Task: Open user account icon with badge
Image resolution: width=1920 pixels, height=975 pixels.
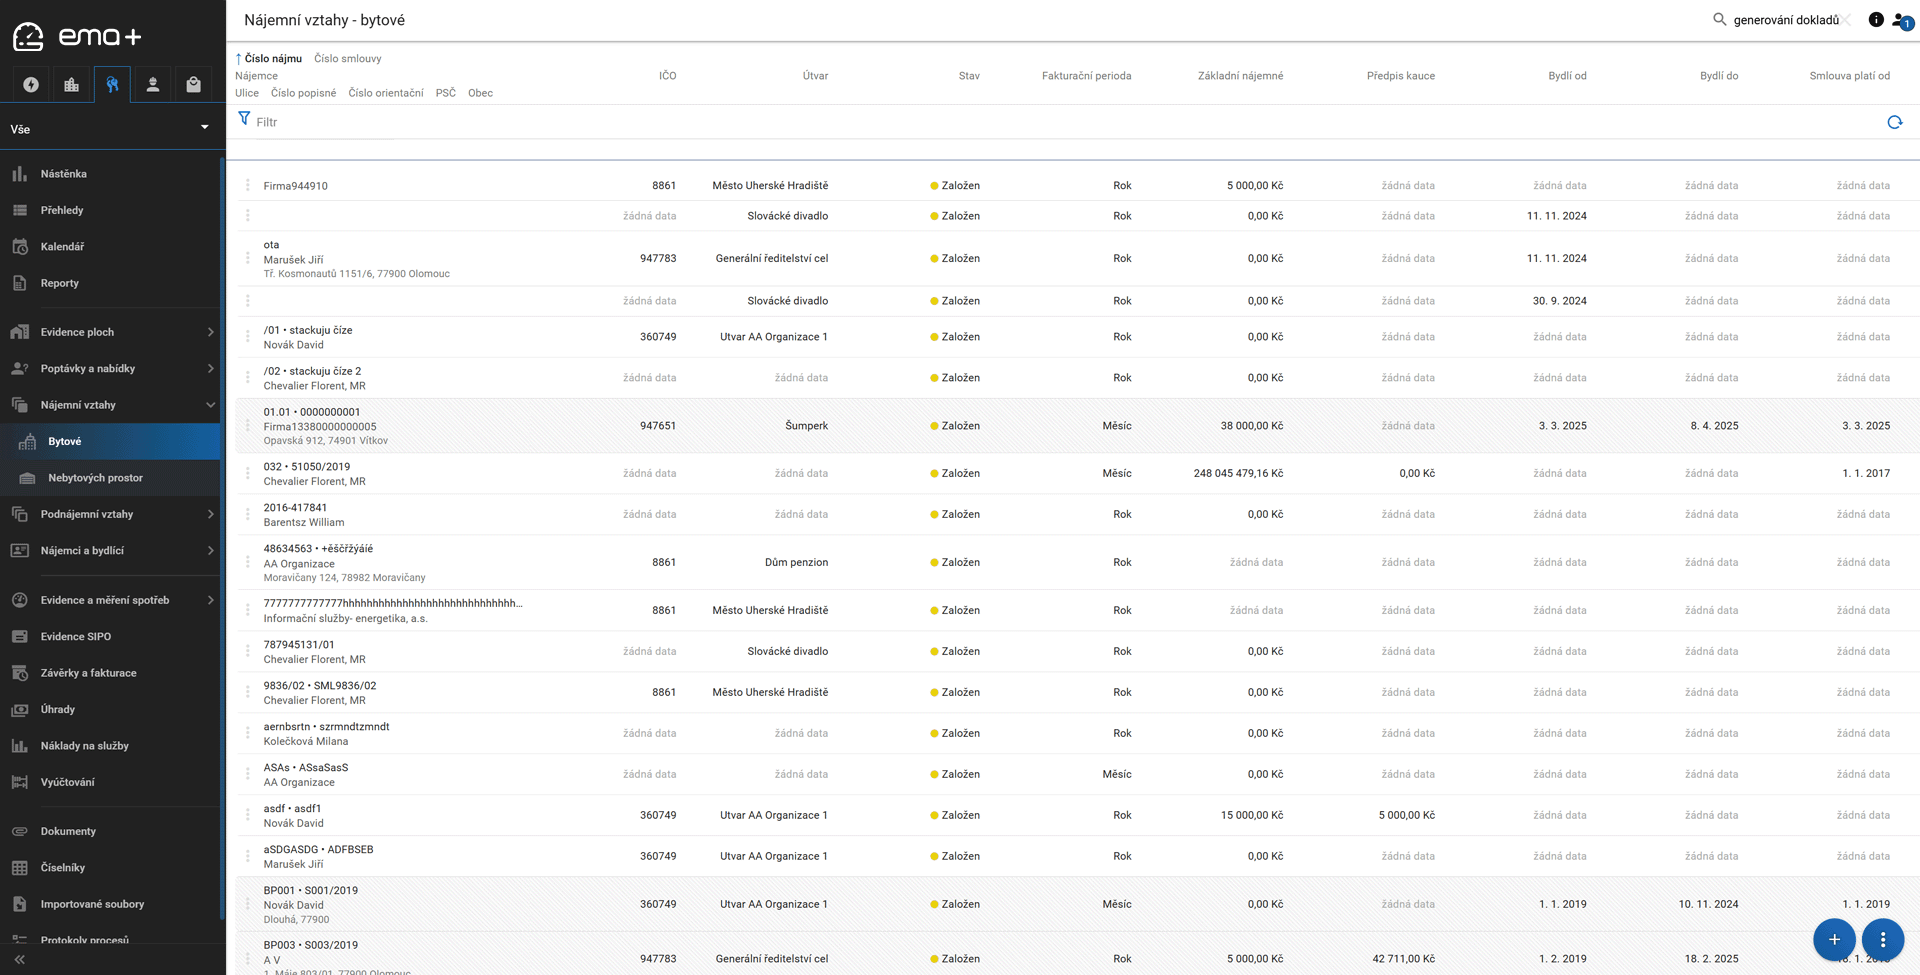Action: click(1901, 20)
